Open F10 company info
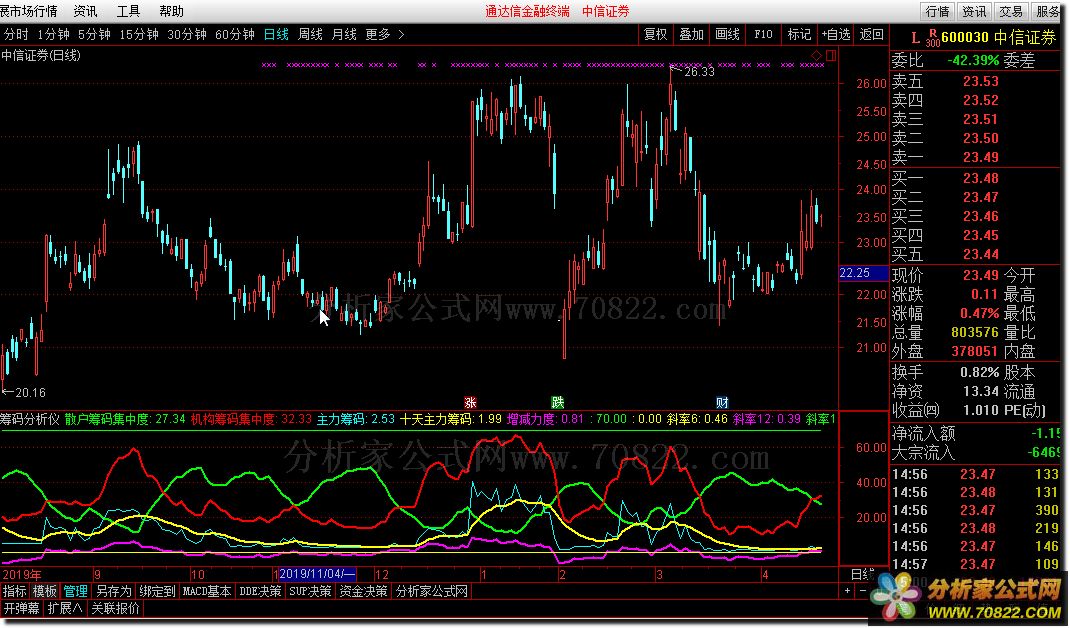 click(763, 34)
